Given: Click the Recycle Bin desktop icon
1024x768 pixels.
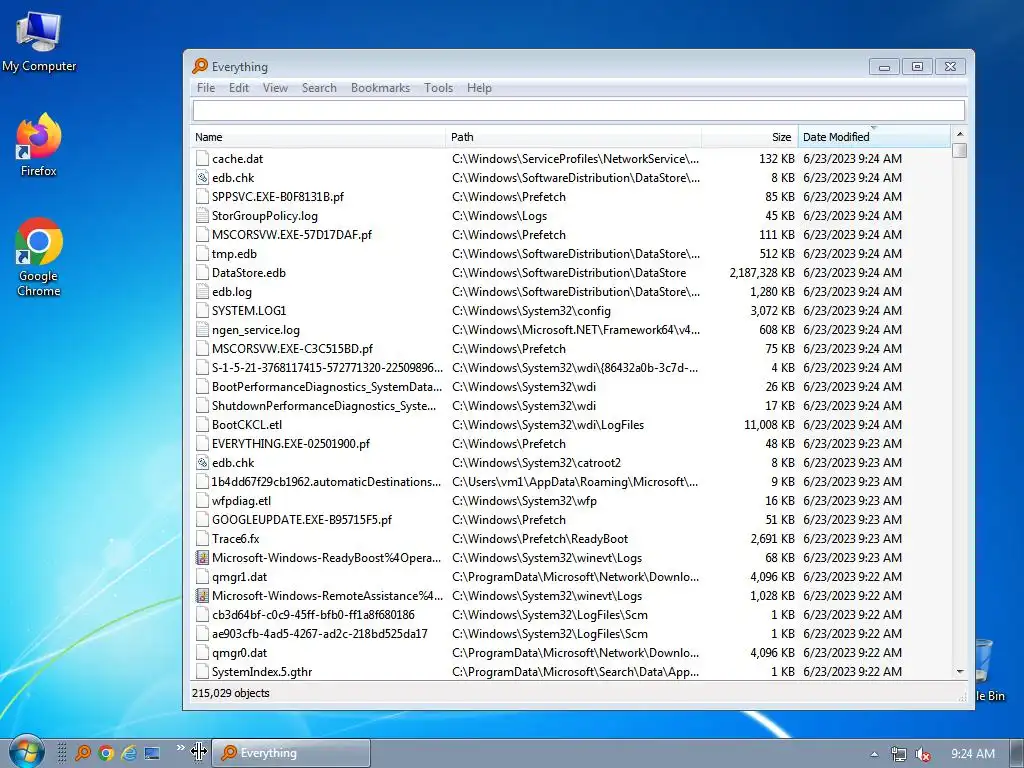Looking at the screenshot, I should tap(991, 669).
